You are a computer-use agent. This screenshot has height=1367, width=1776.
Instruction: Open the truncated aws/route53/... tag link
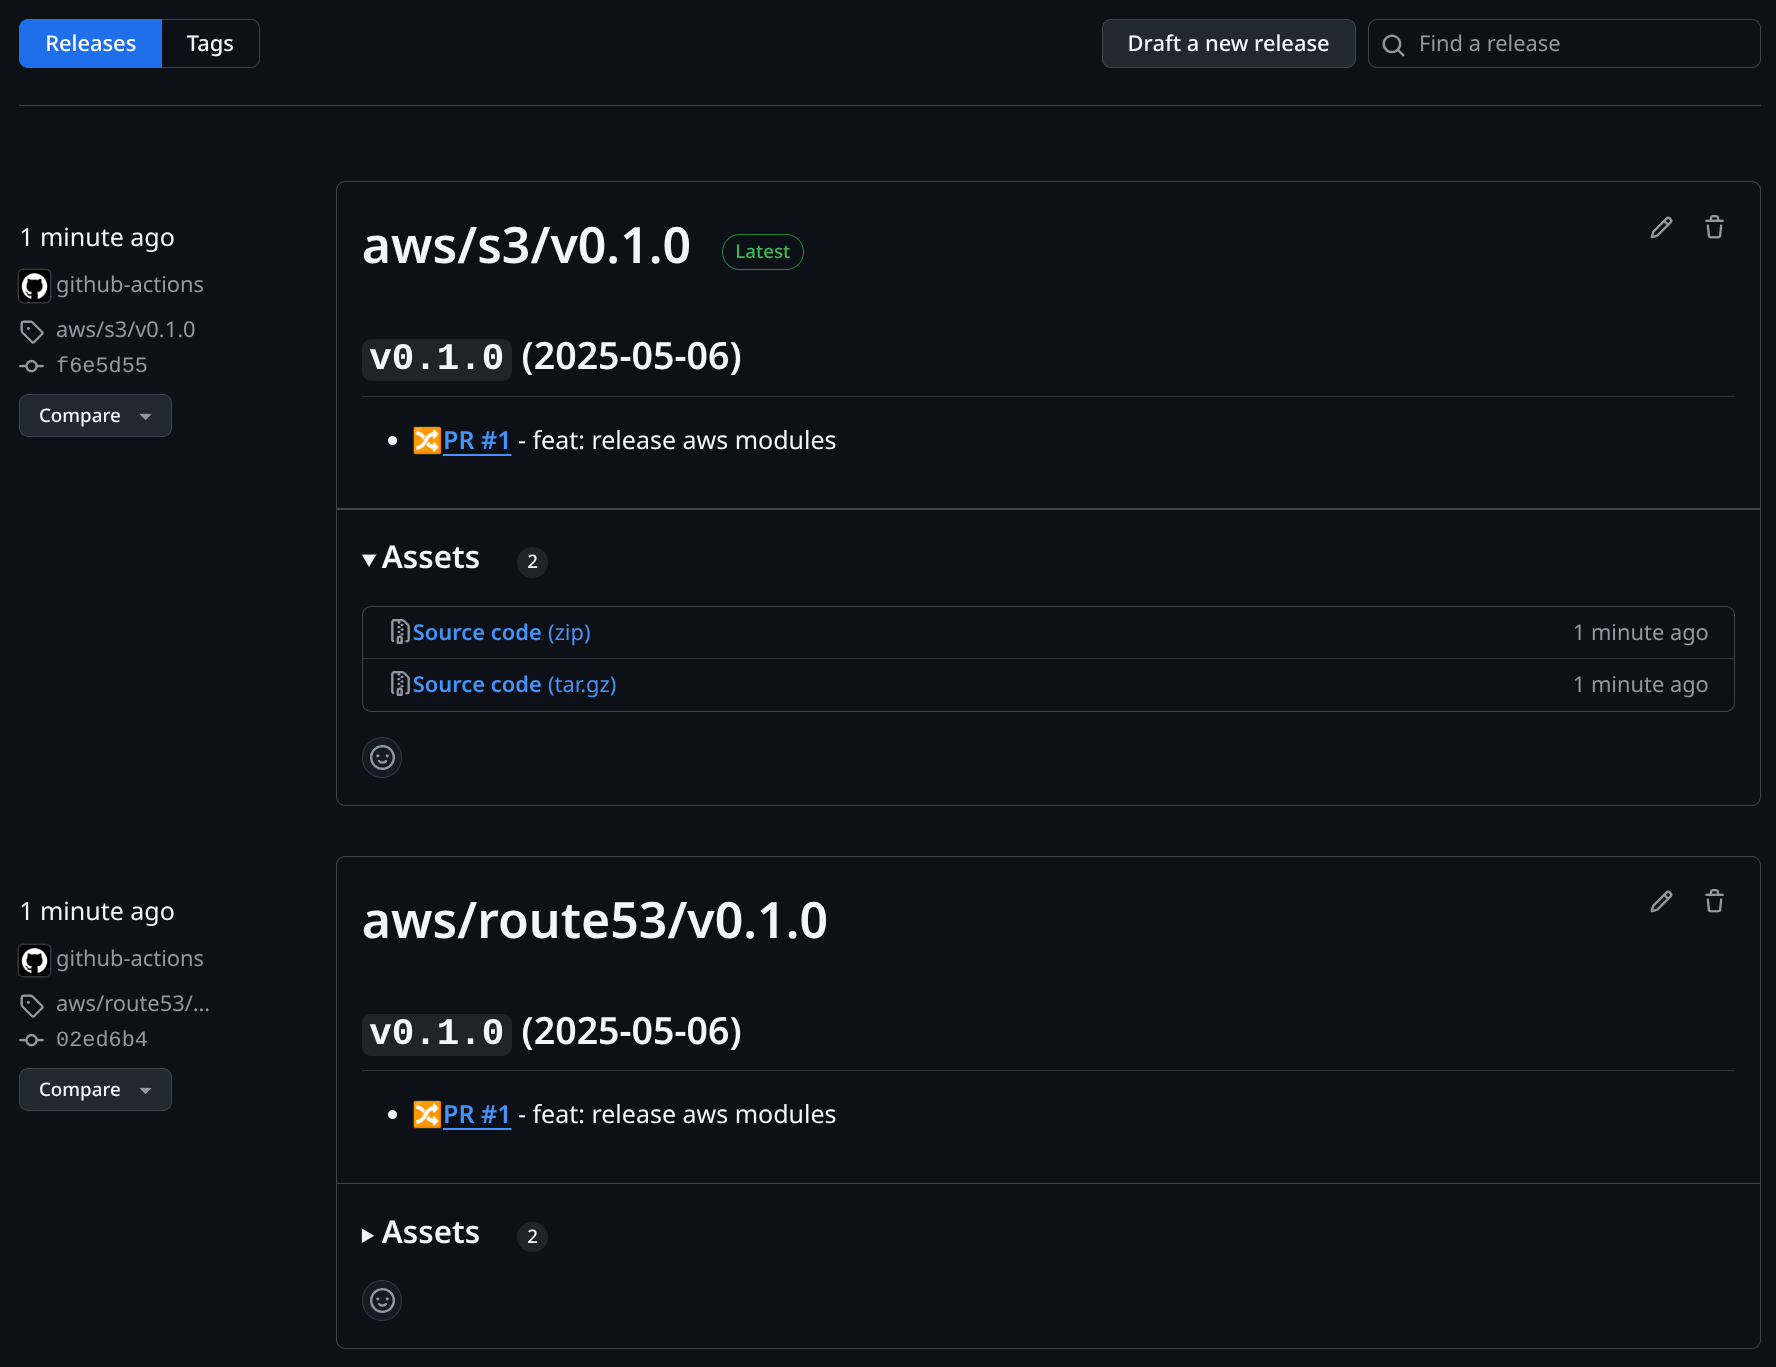(x=133, y=1004)
